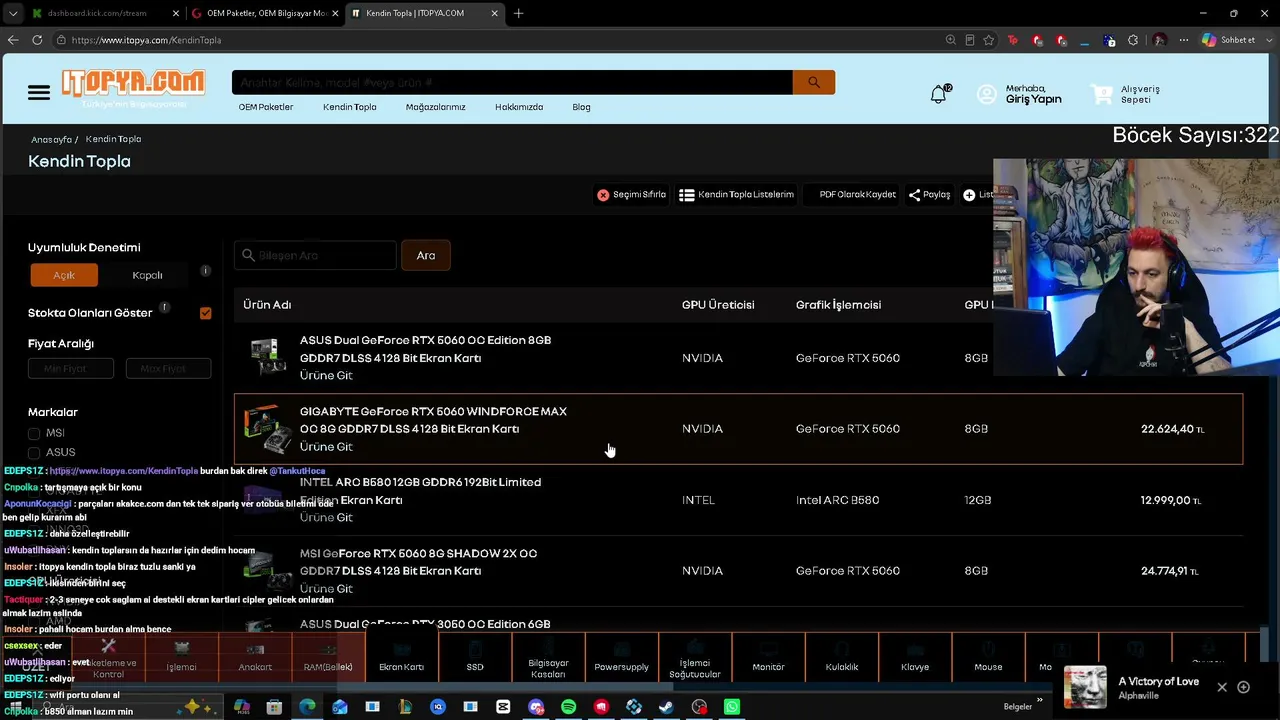Image resolution: width=1280 pixels, height=720 pixels.
Task: Select the Kulaklık category tab
Action: (842, 658)
